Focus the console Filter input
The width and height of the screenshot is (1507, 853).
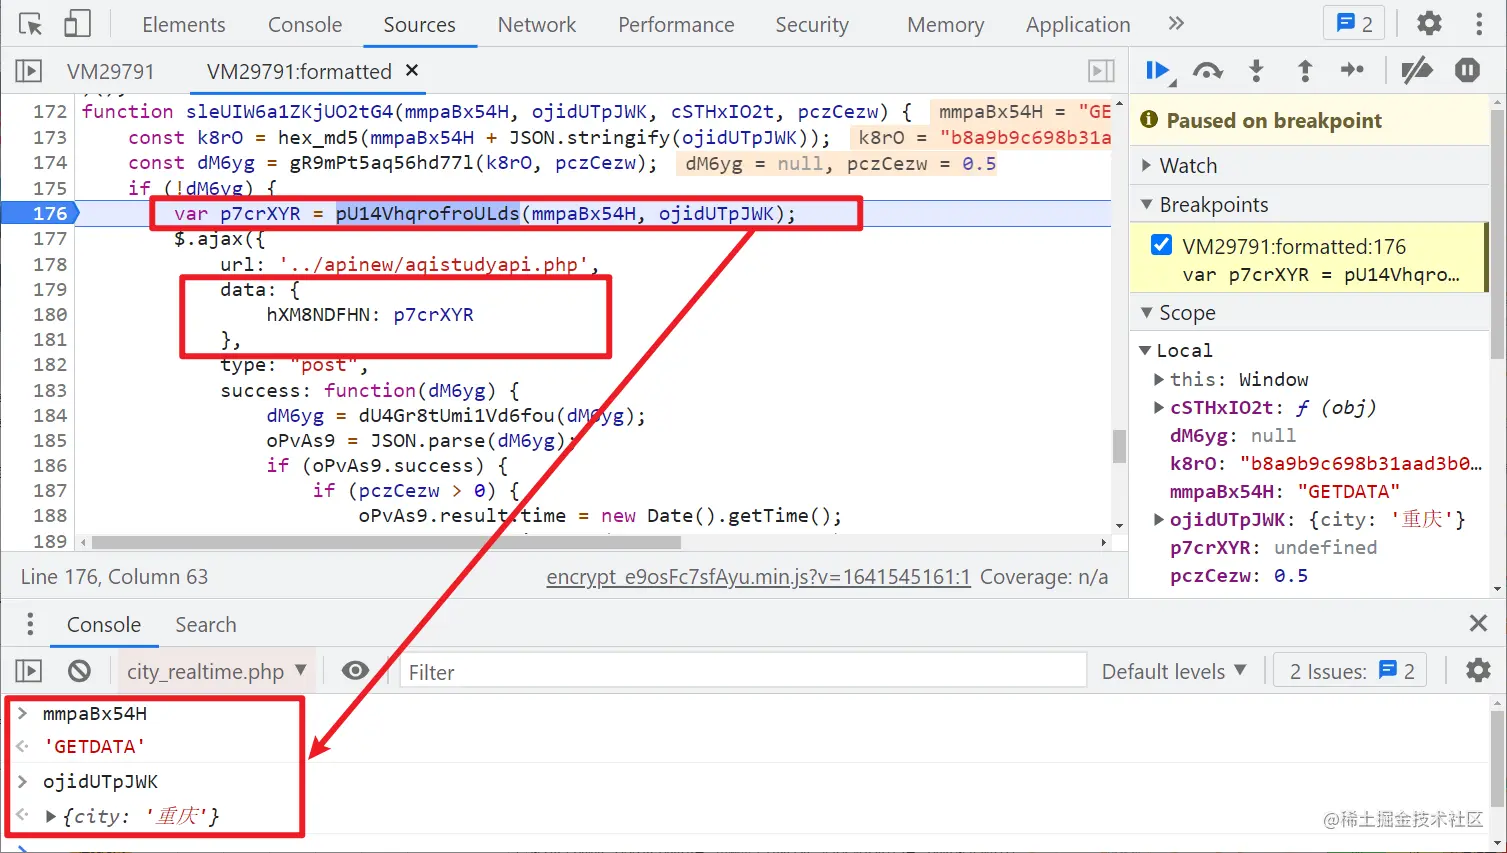(743, 671)
